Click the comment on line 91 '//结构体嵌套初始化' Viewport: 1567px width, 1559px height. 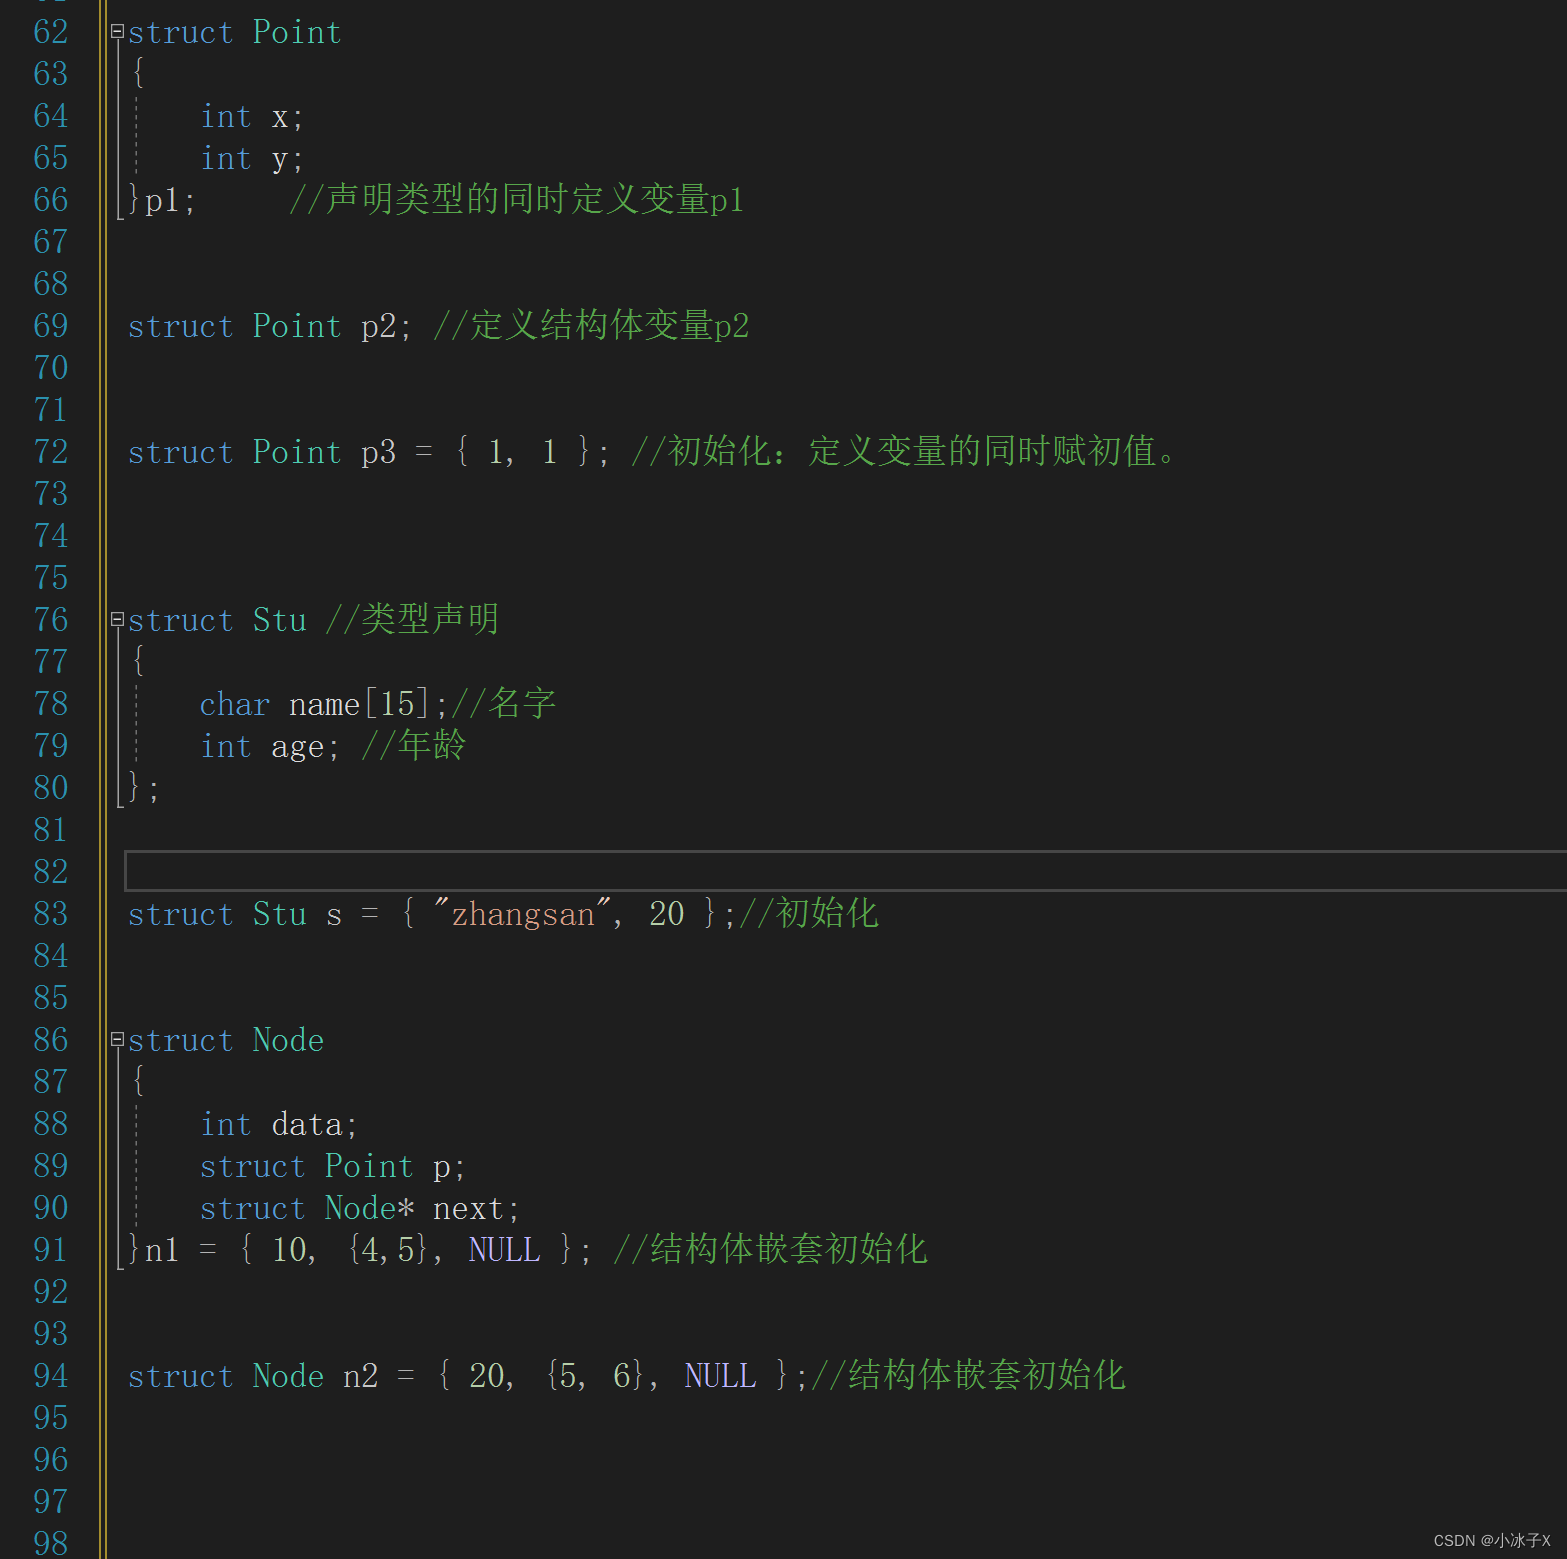770,1250
